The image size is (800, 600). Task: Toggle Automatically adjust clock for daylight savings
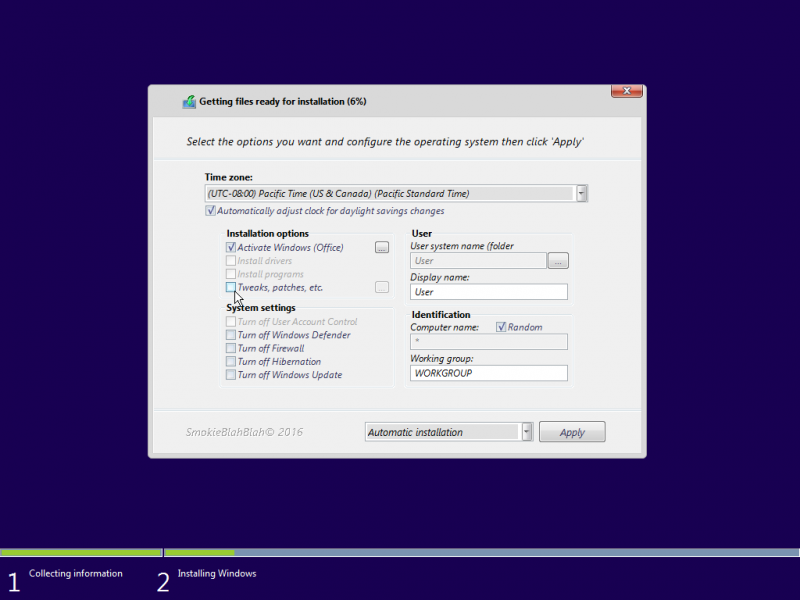pos(210,211)
